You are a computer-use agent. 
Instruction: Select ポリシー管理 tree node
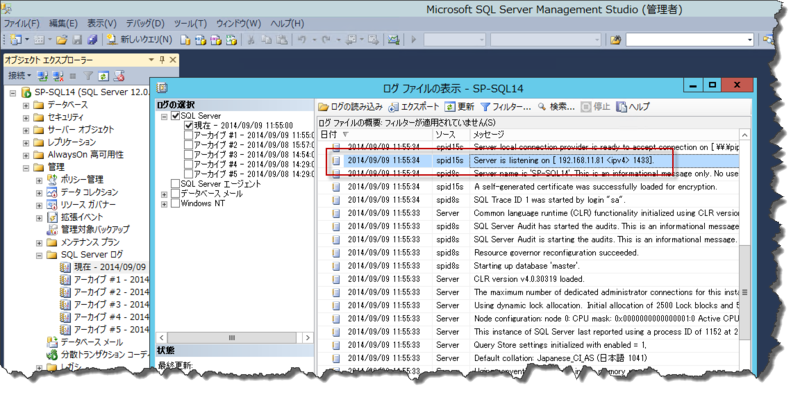82,180
